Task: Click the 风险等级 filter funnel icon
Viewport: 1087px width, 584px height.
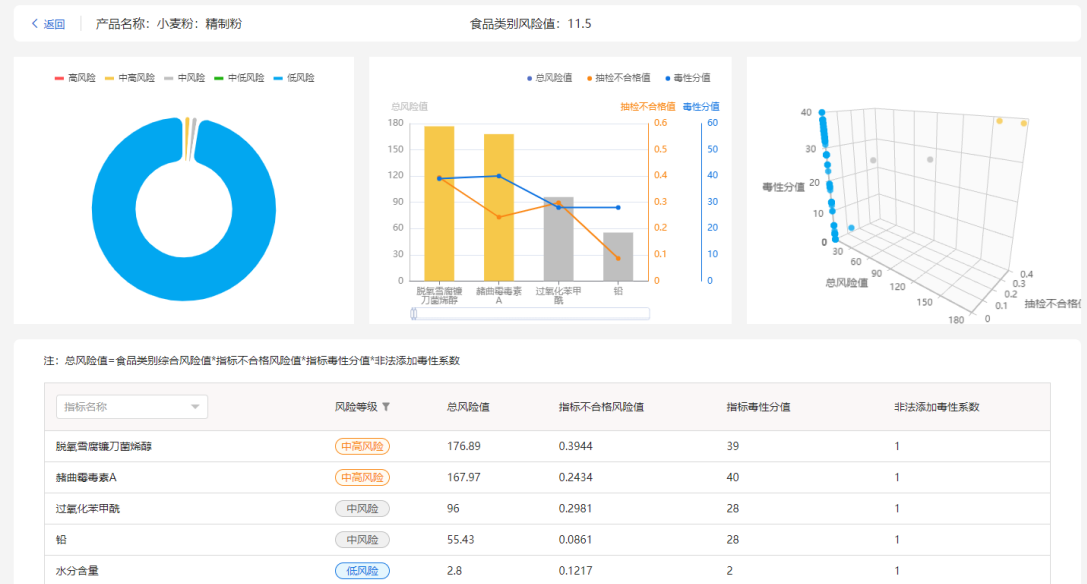Action: (386, 407)
